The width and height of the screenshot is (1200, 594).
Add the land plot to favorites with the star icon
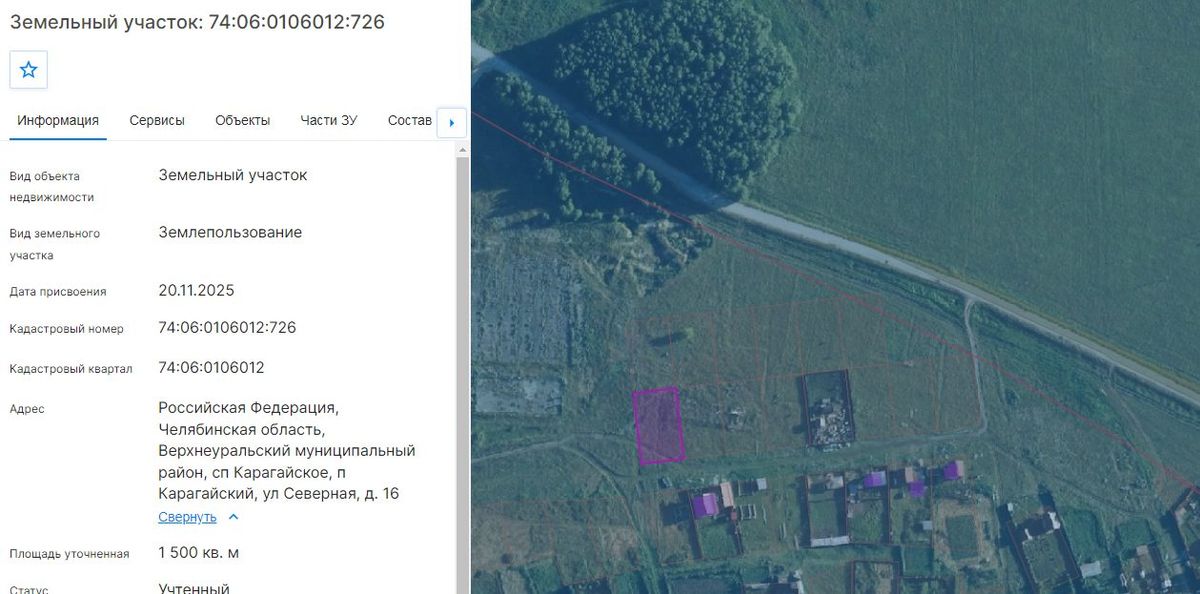[x=29, y=70]
